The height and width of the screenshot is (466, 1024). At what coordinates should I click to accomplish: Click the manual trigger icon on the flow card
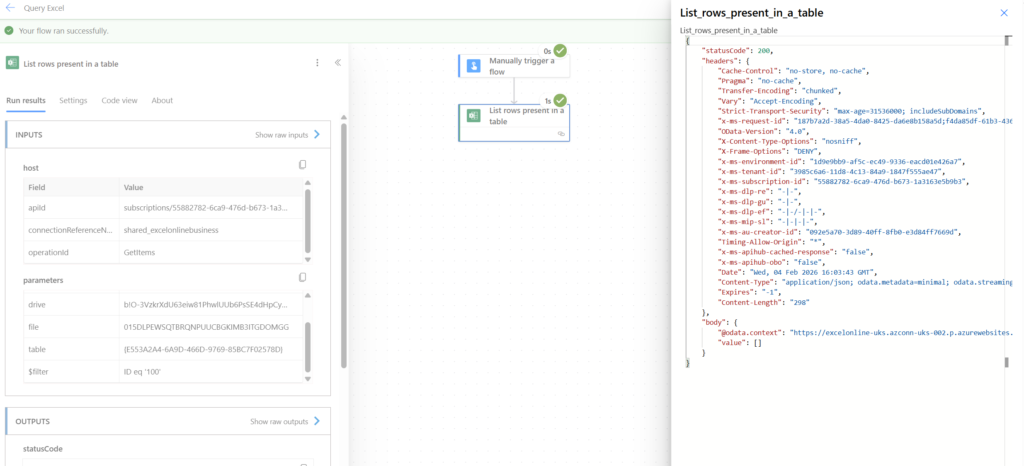pos(474,65)
